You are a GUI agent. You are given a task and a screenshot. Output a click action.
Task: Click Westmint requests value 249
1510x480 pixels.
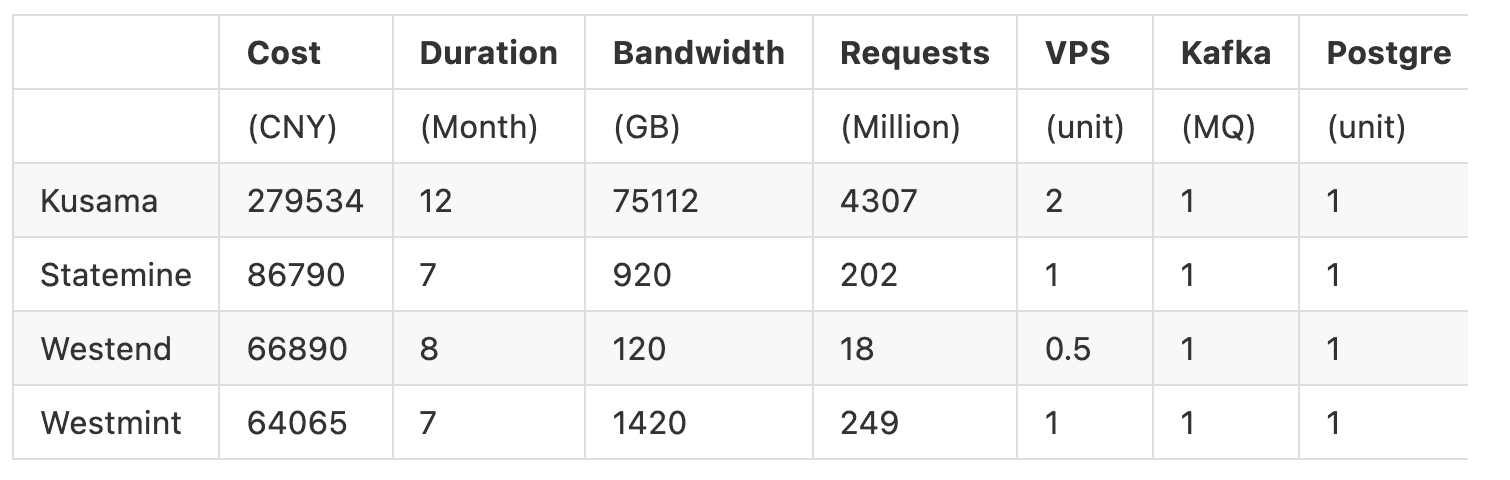[x=870, y=423]
